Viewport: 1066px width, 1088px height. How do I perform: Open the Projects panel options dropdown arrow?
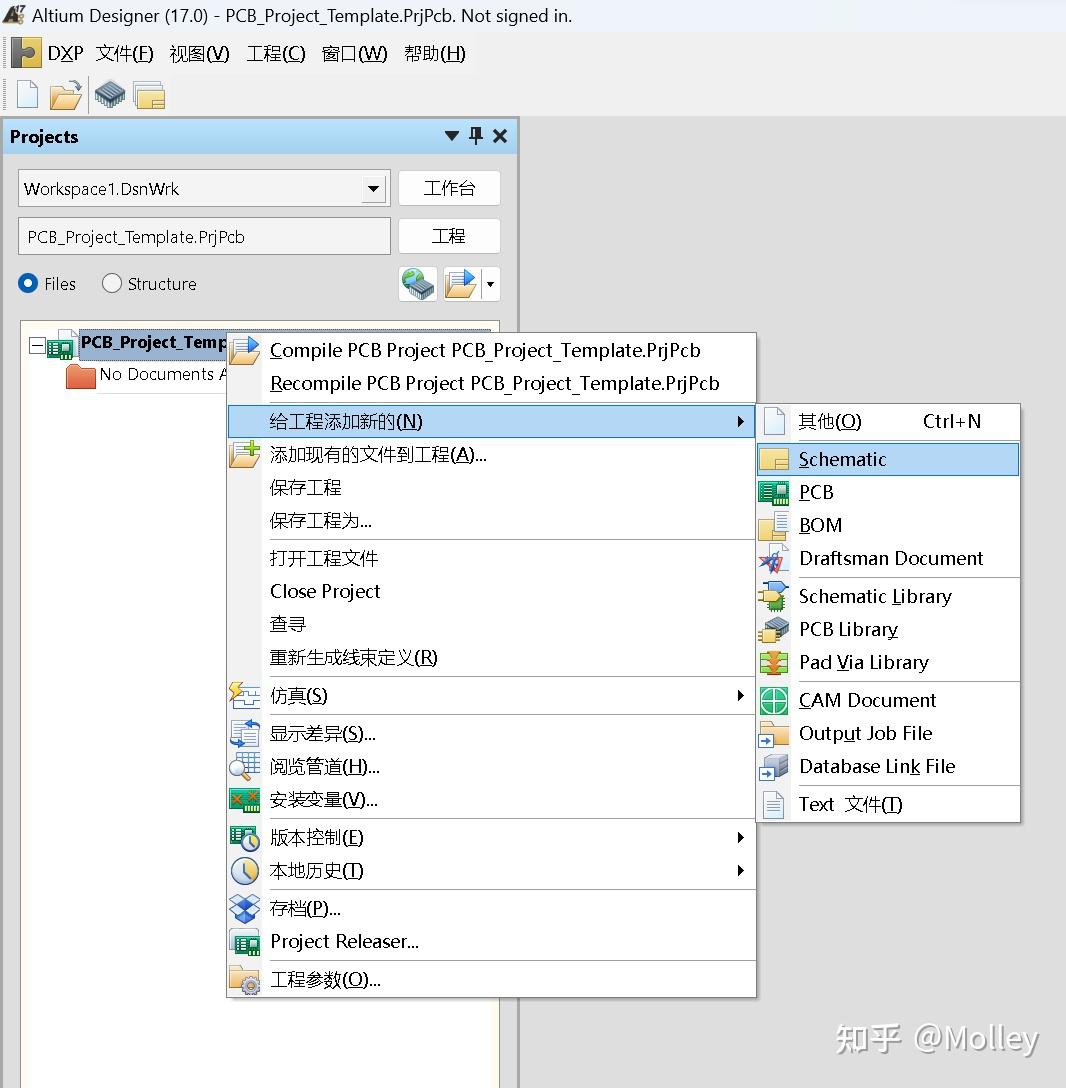(x=451, y=136)
